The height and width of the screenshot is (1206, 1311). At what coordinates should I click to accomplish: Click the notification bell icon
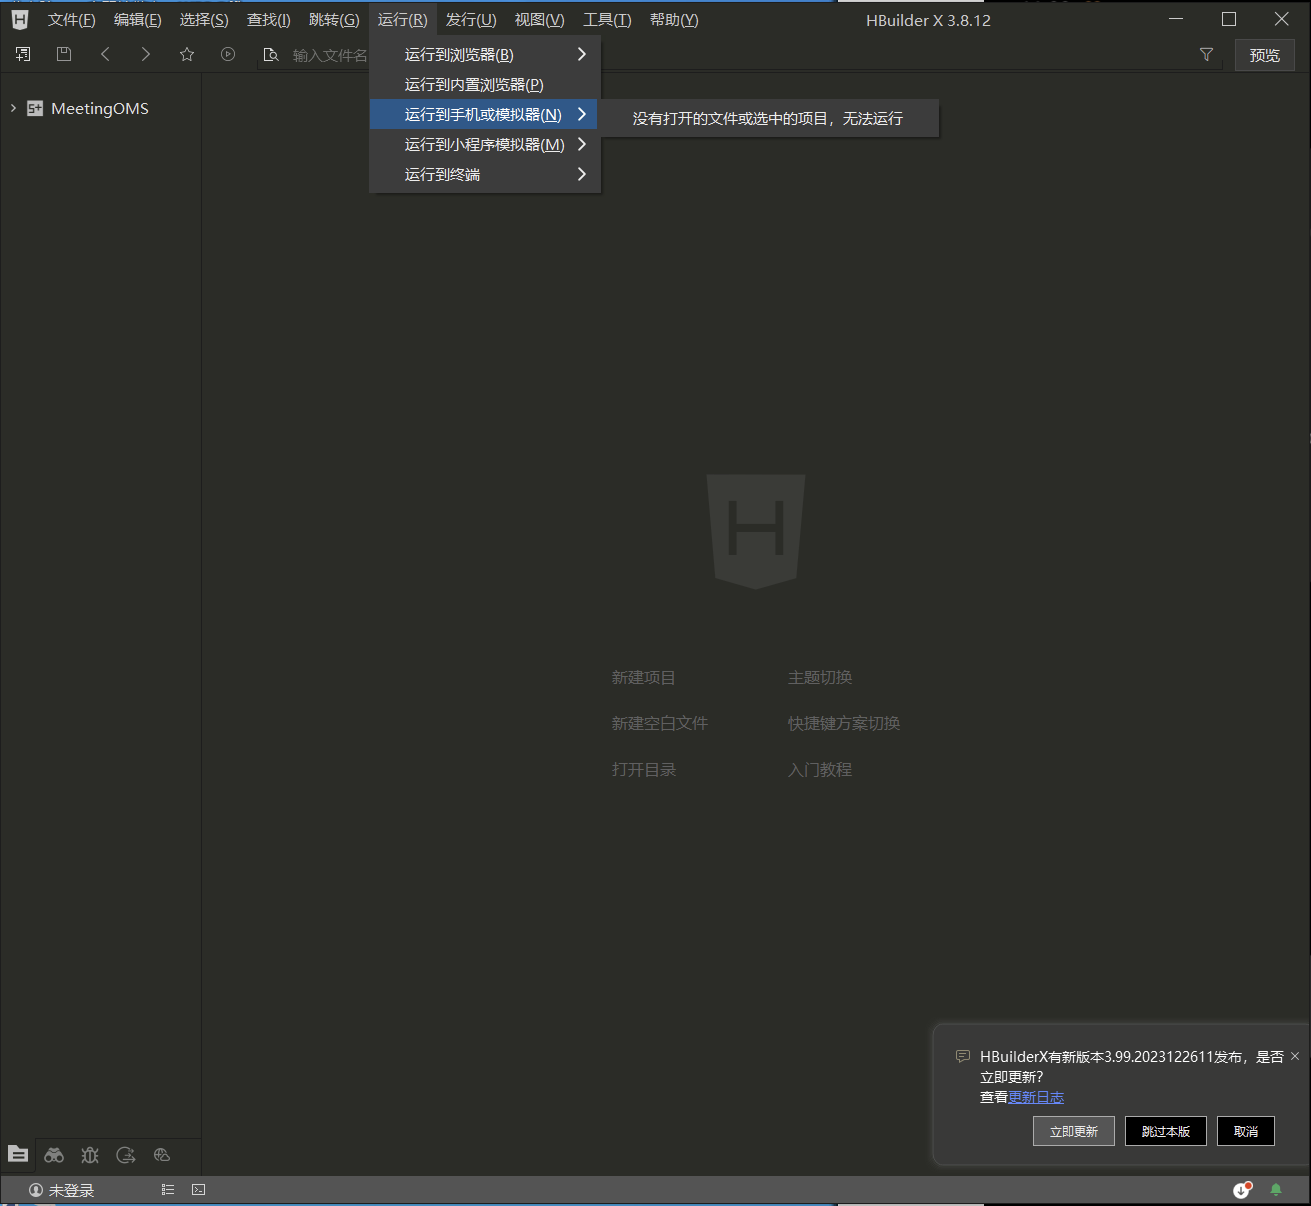pos(1275,1190)
